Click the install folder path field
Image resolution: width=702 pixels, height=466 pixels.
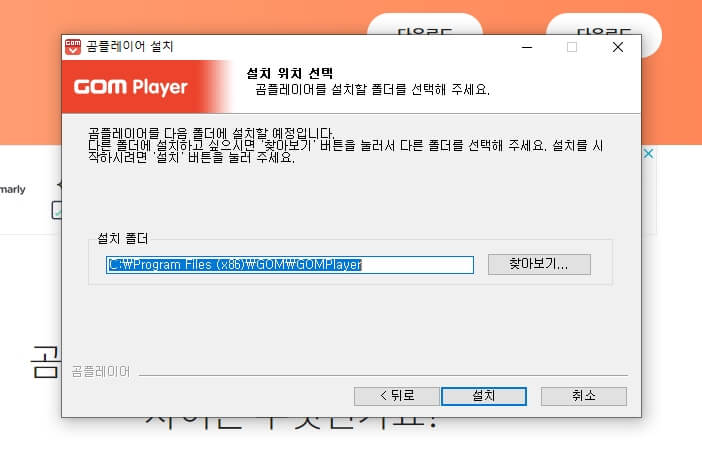click(290, 265)
